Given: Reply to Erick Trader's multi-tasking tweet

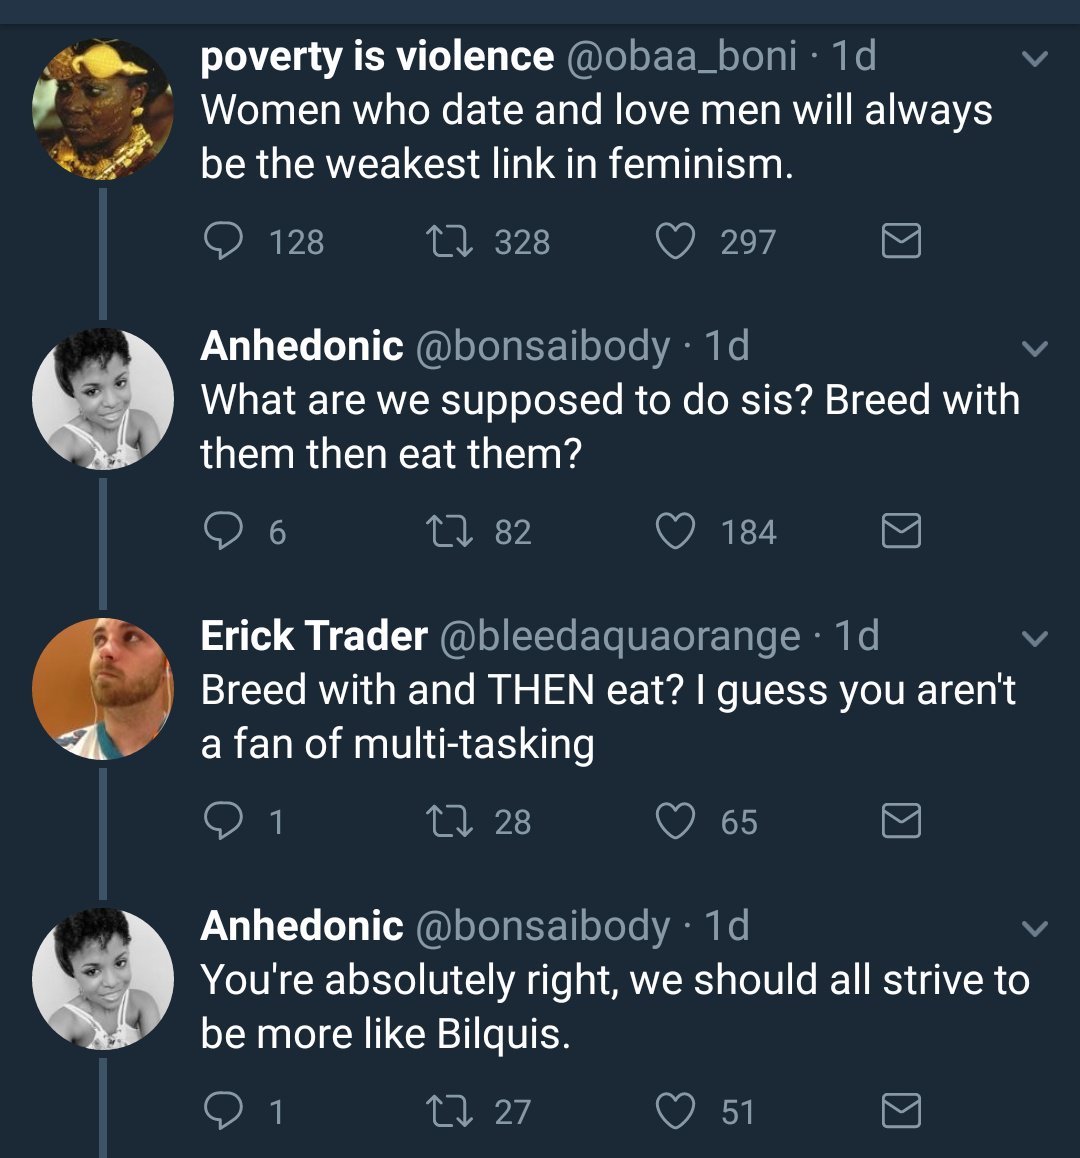Looking at the screenshot, I should pos(223,821).
